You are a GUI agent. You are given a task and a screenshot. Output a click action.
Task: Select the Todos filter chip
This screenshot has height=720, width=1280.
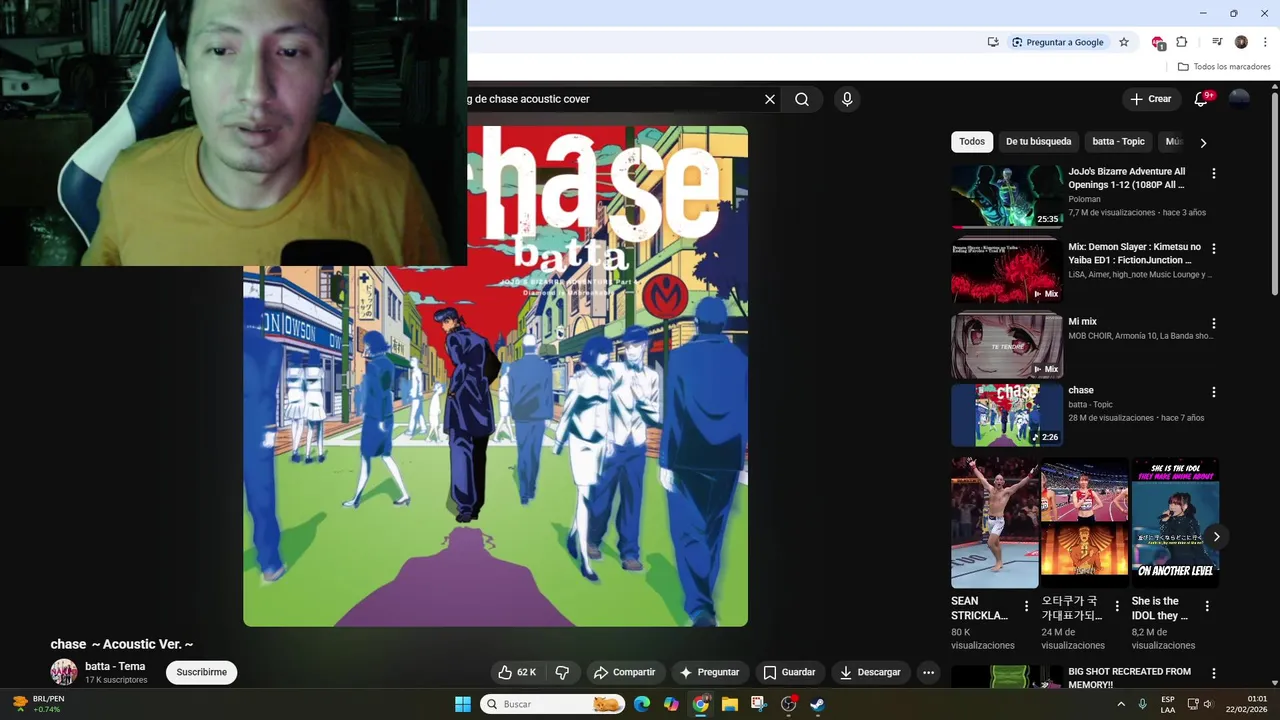coord(972,142)
